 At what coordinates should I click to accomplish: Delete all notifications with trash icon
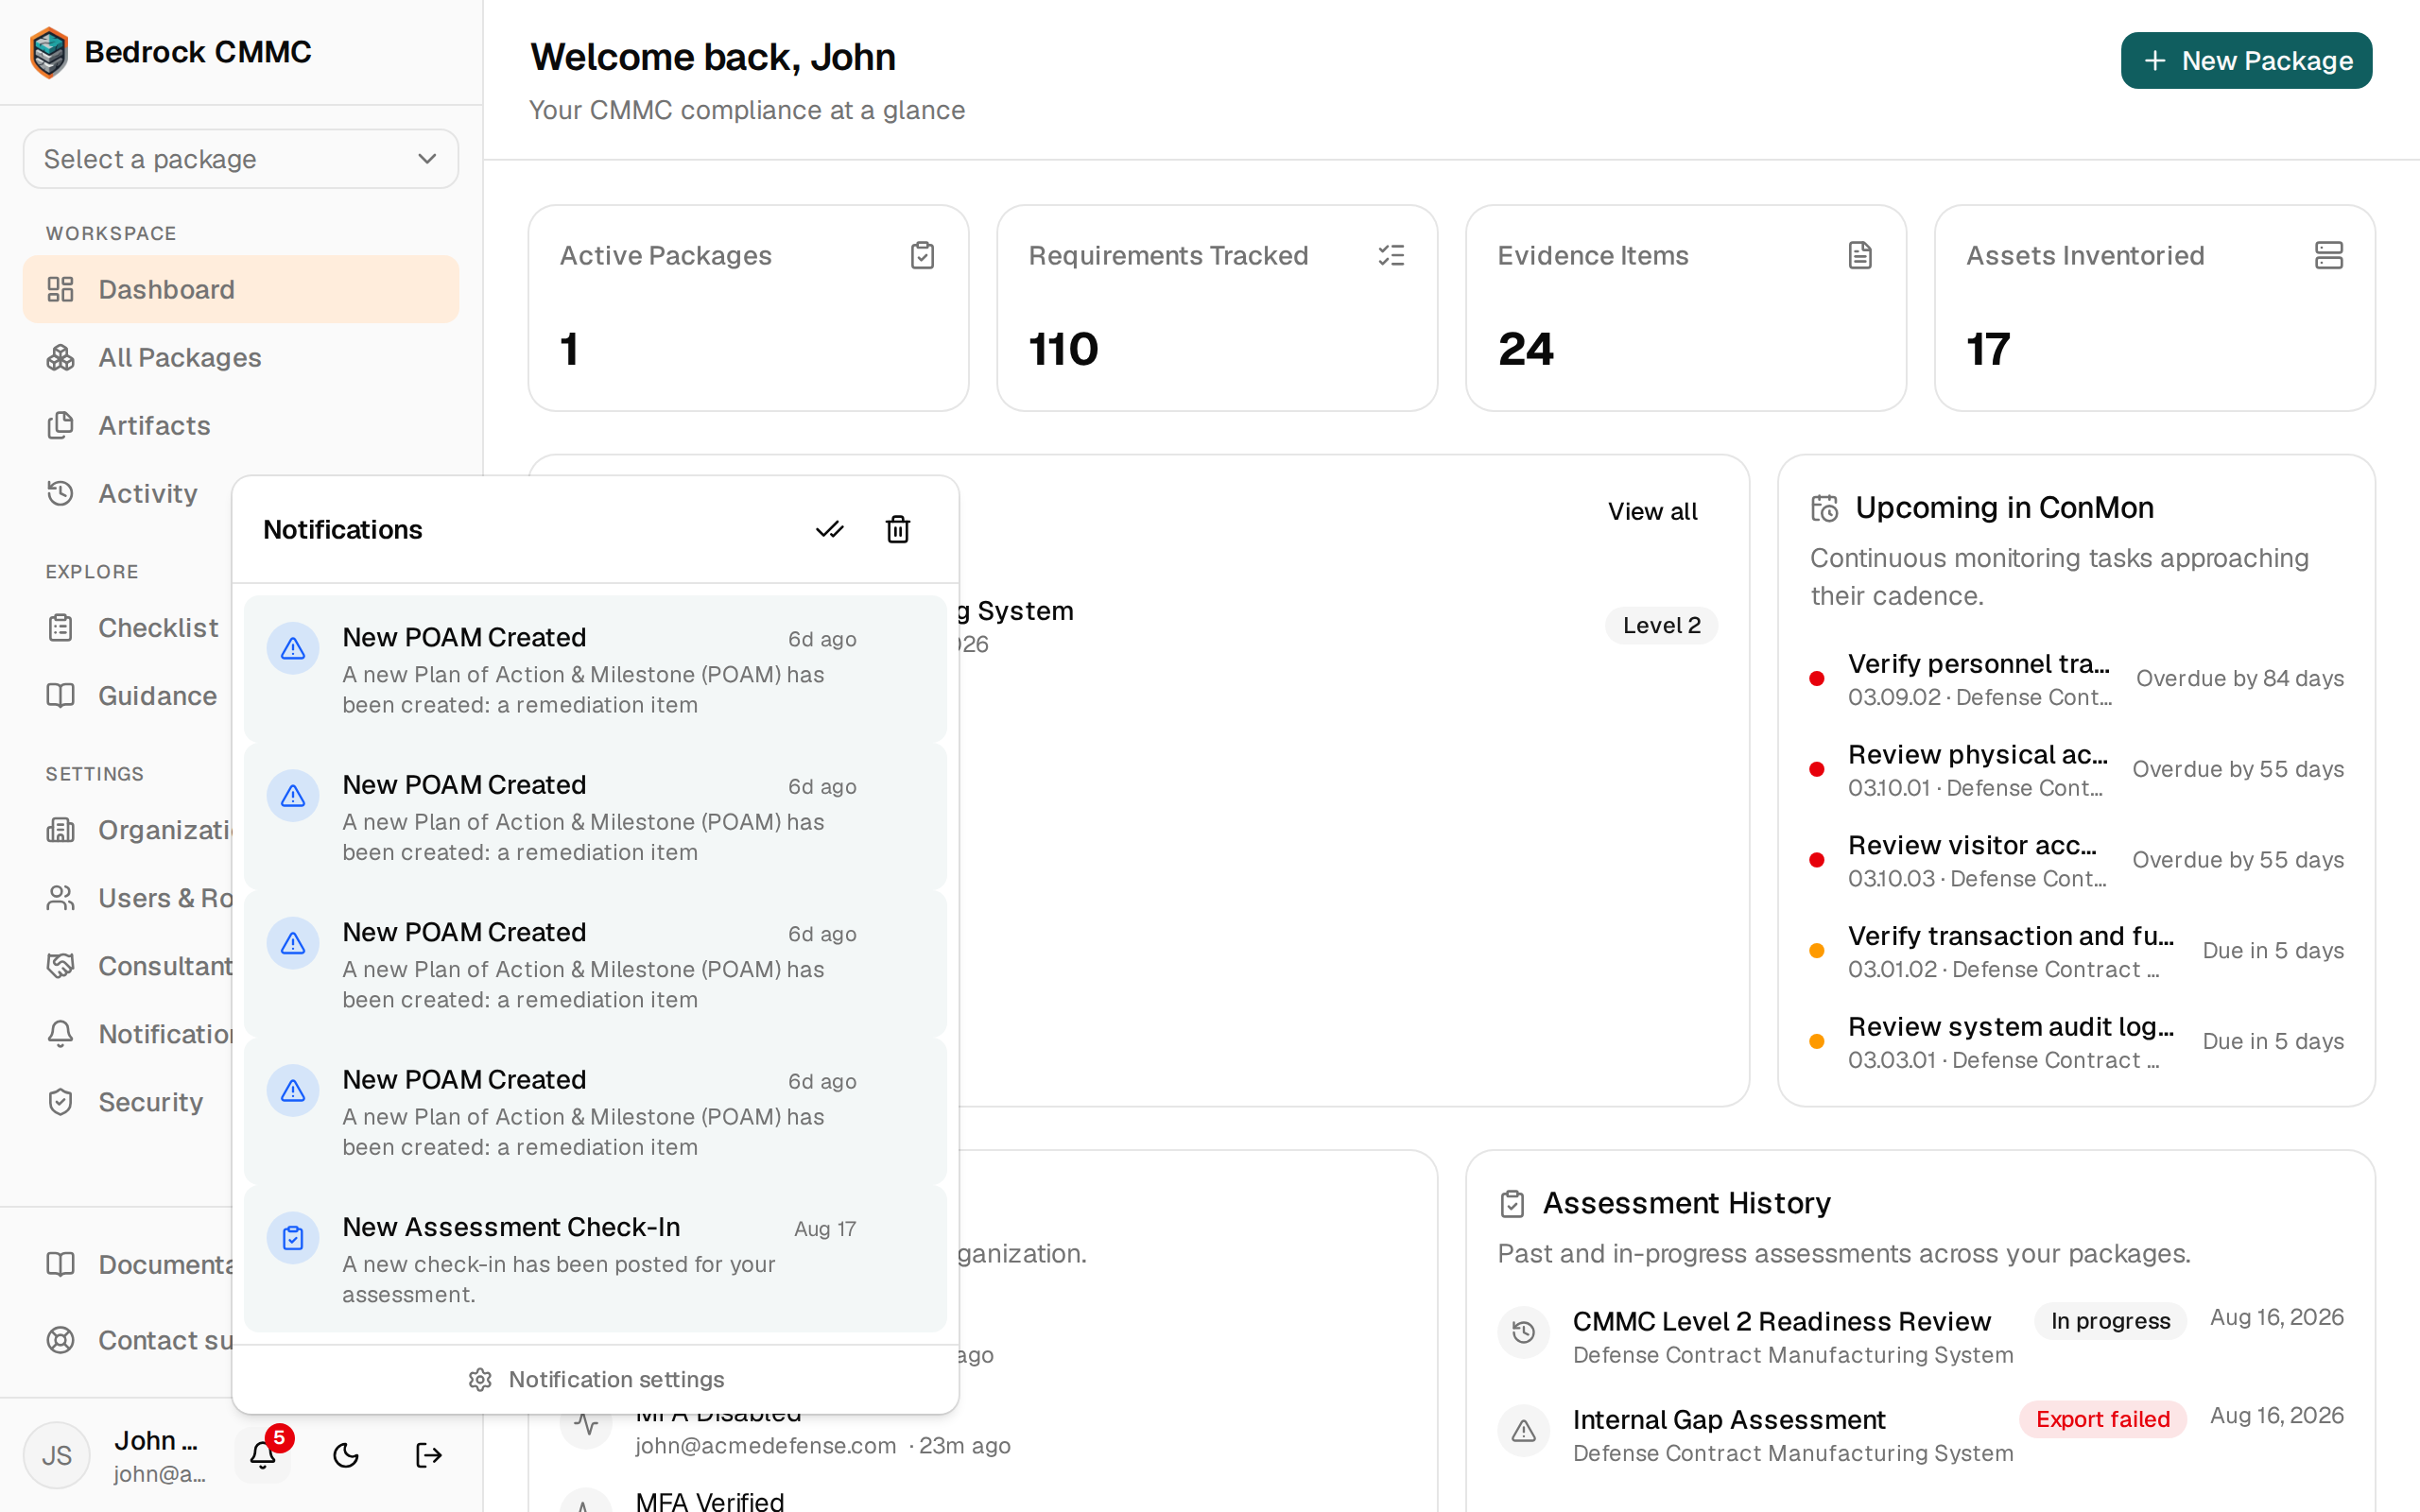coord(897,529)
